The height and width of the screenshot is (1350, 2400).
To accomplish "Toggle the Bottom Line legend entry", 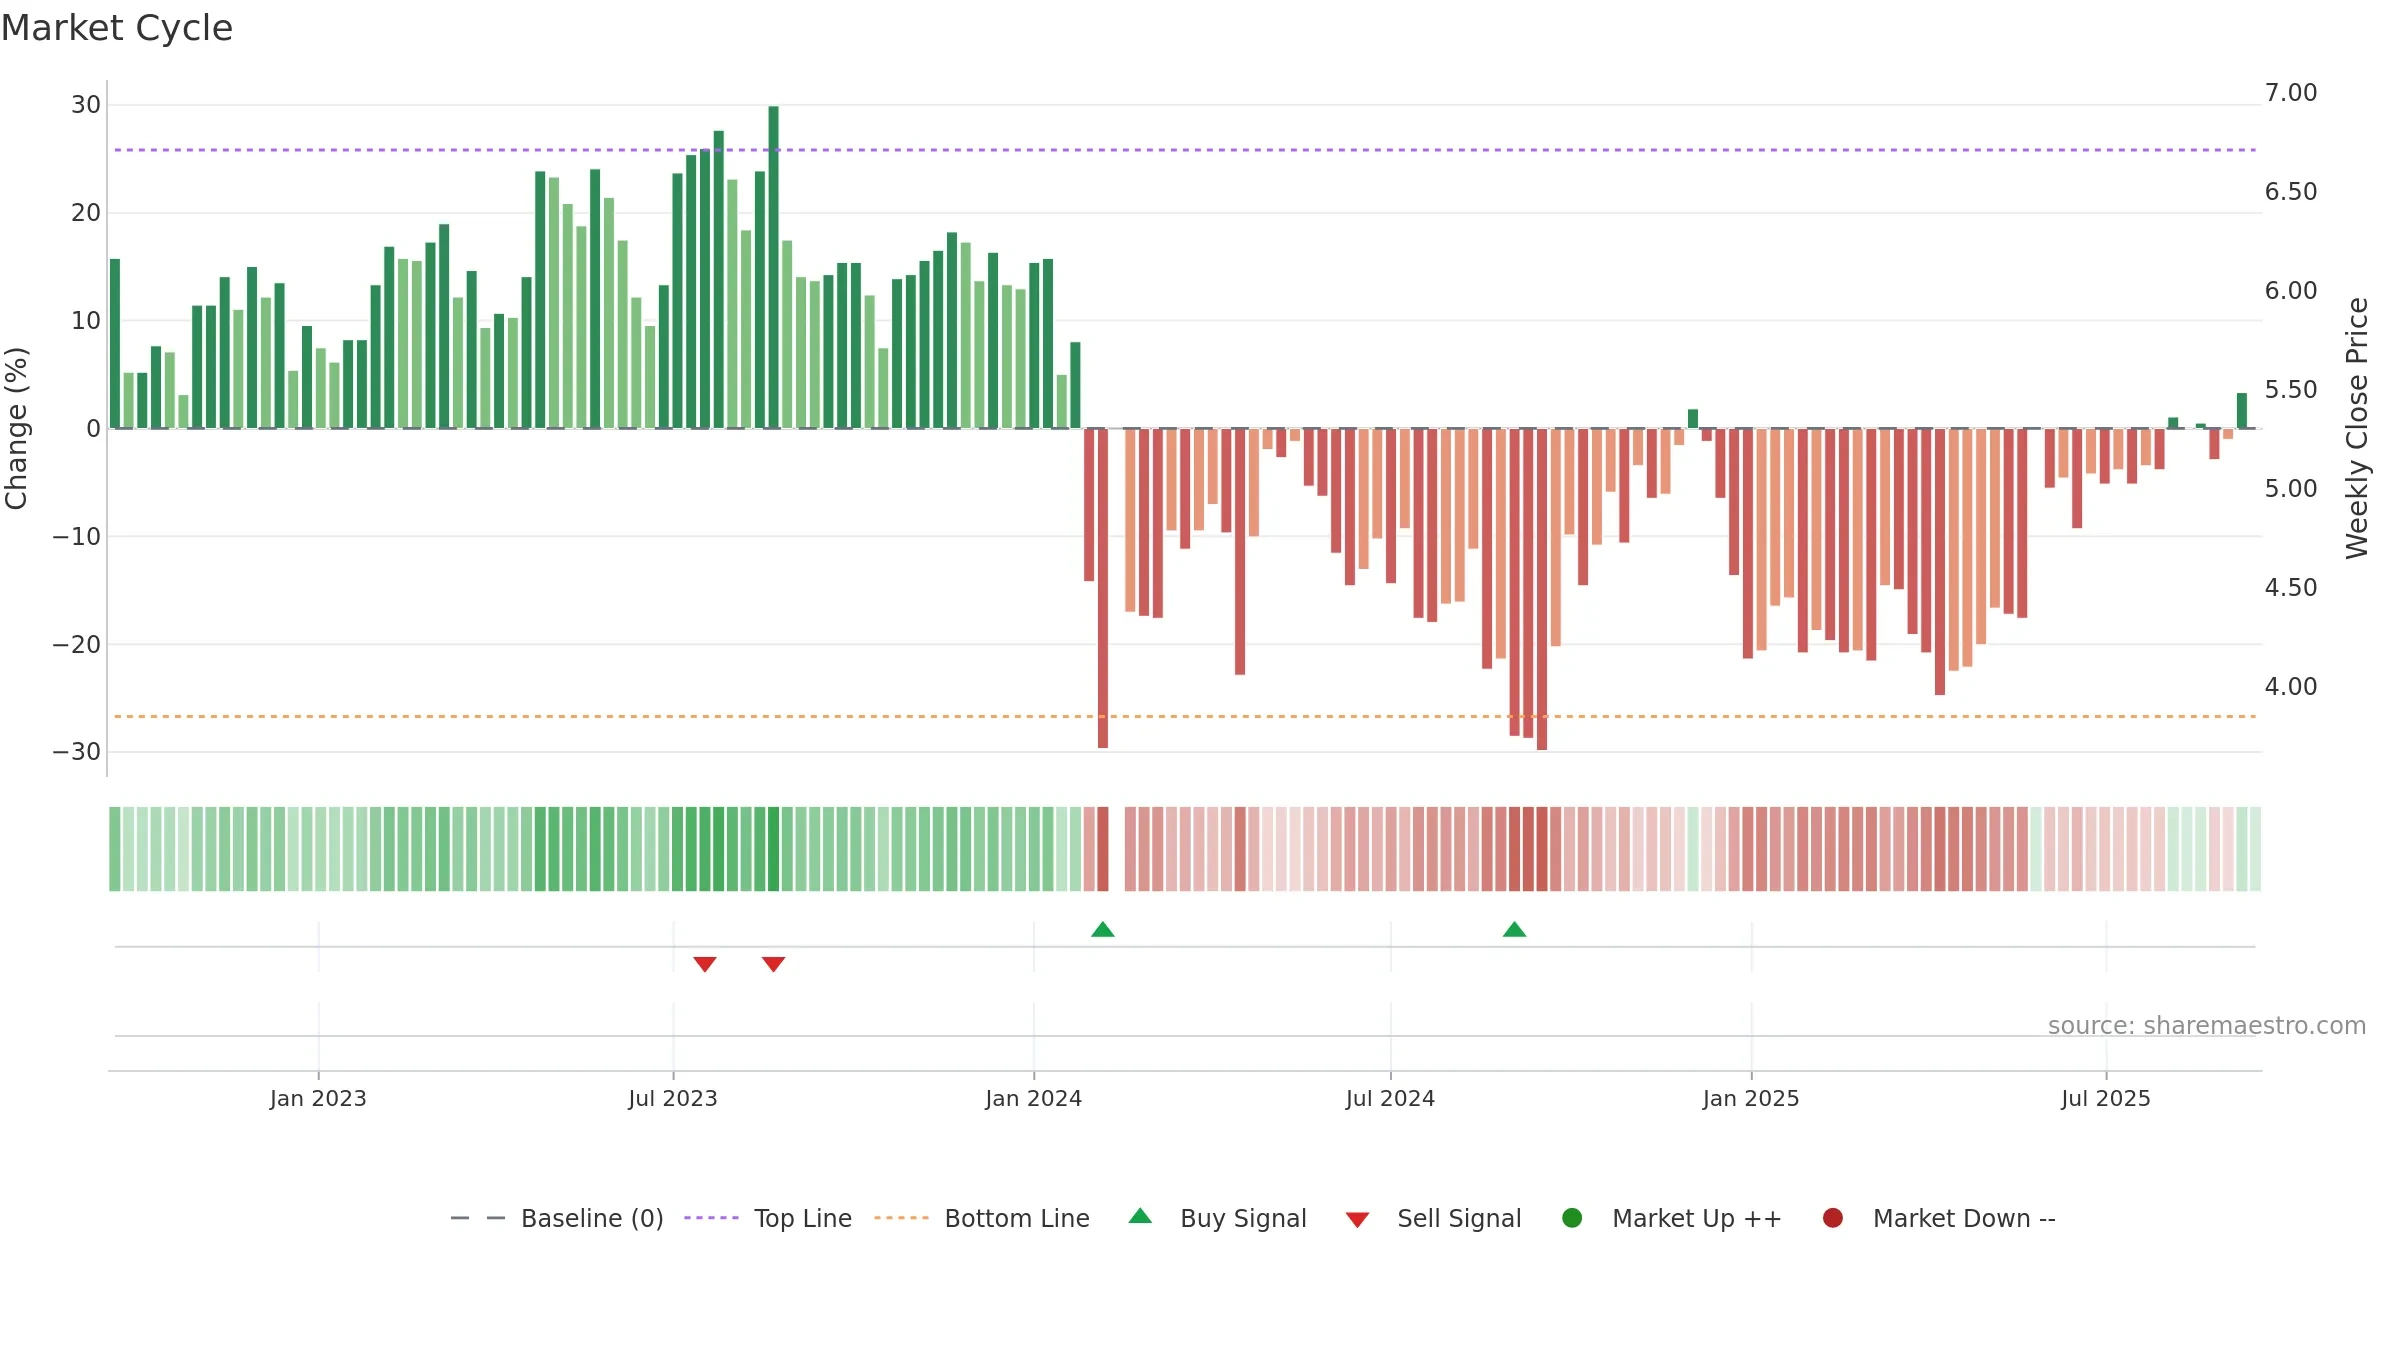I will (x=982, y=1218).
